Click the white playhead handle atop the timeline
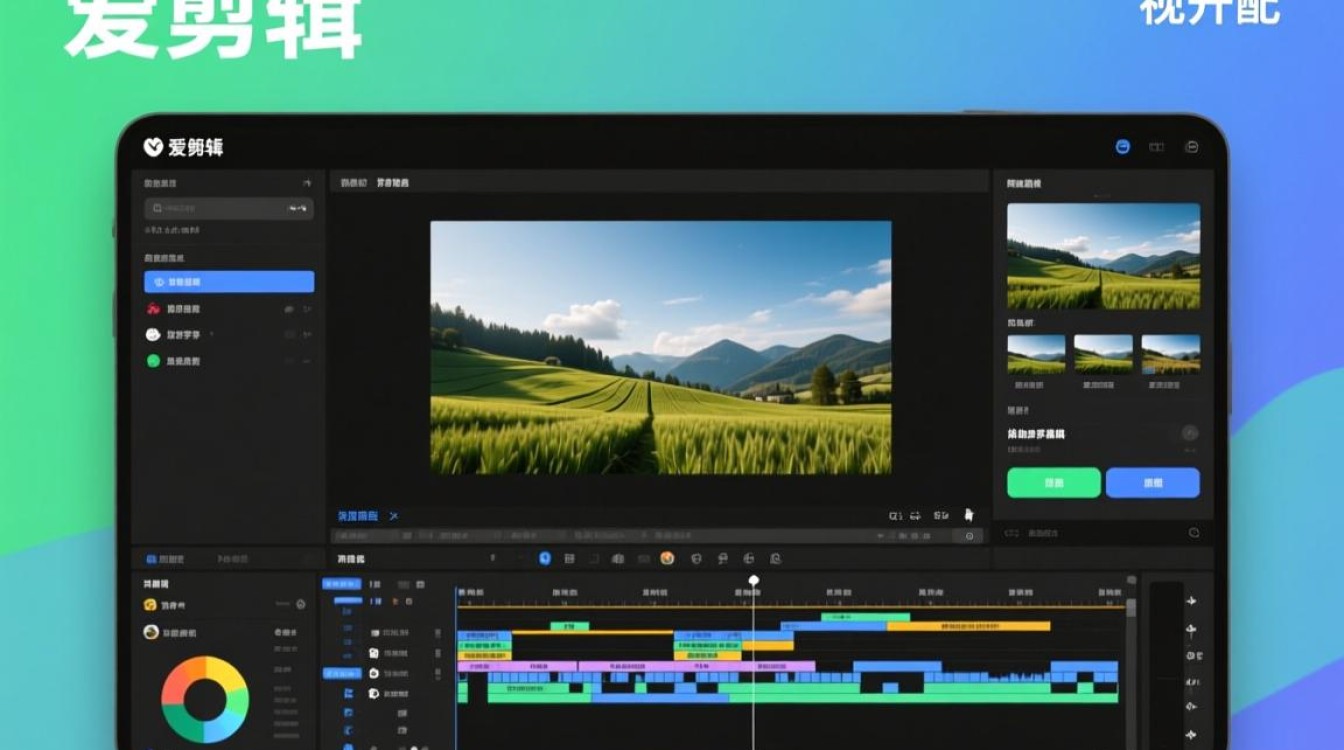The image size is (1344, 750). coord(753,580)
